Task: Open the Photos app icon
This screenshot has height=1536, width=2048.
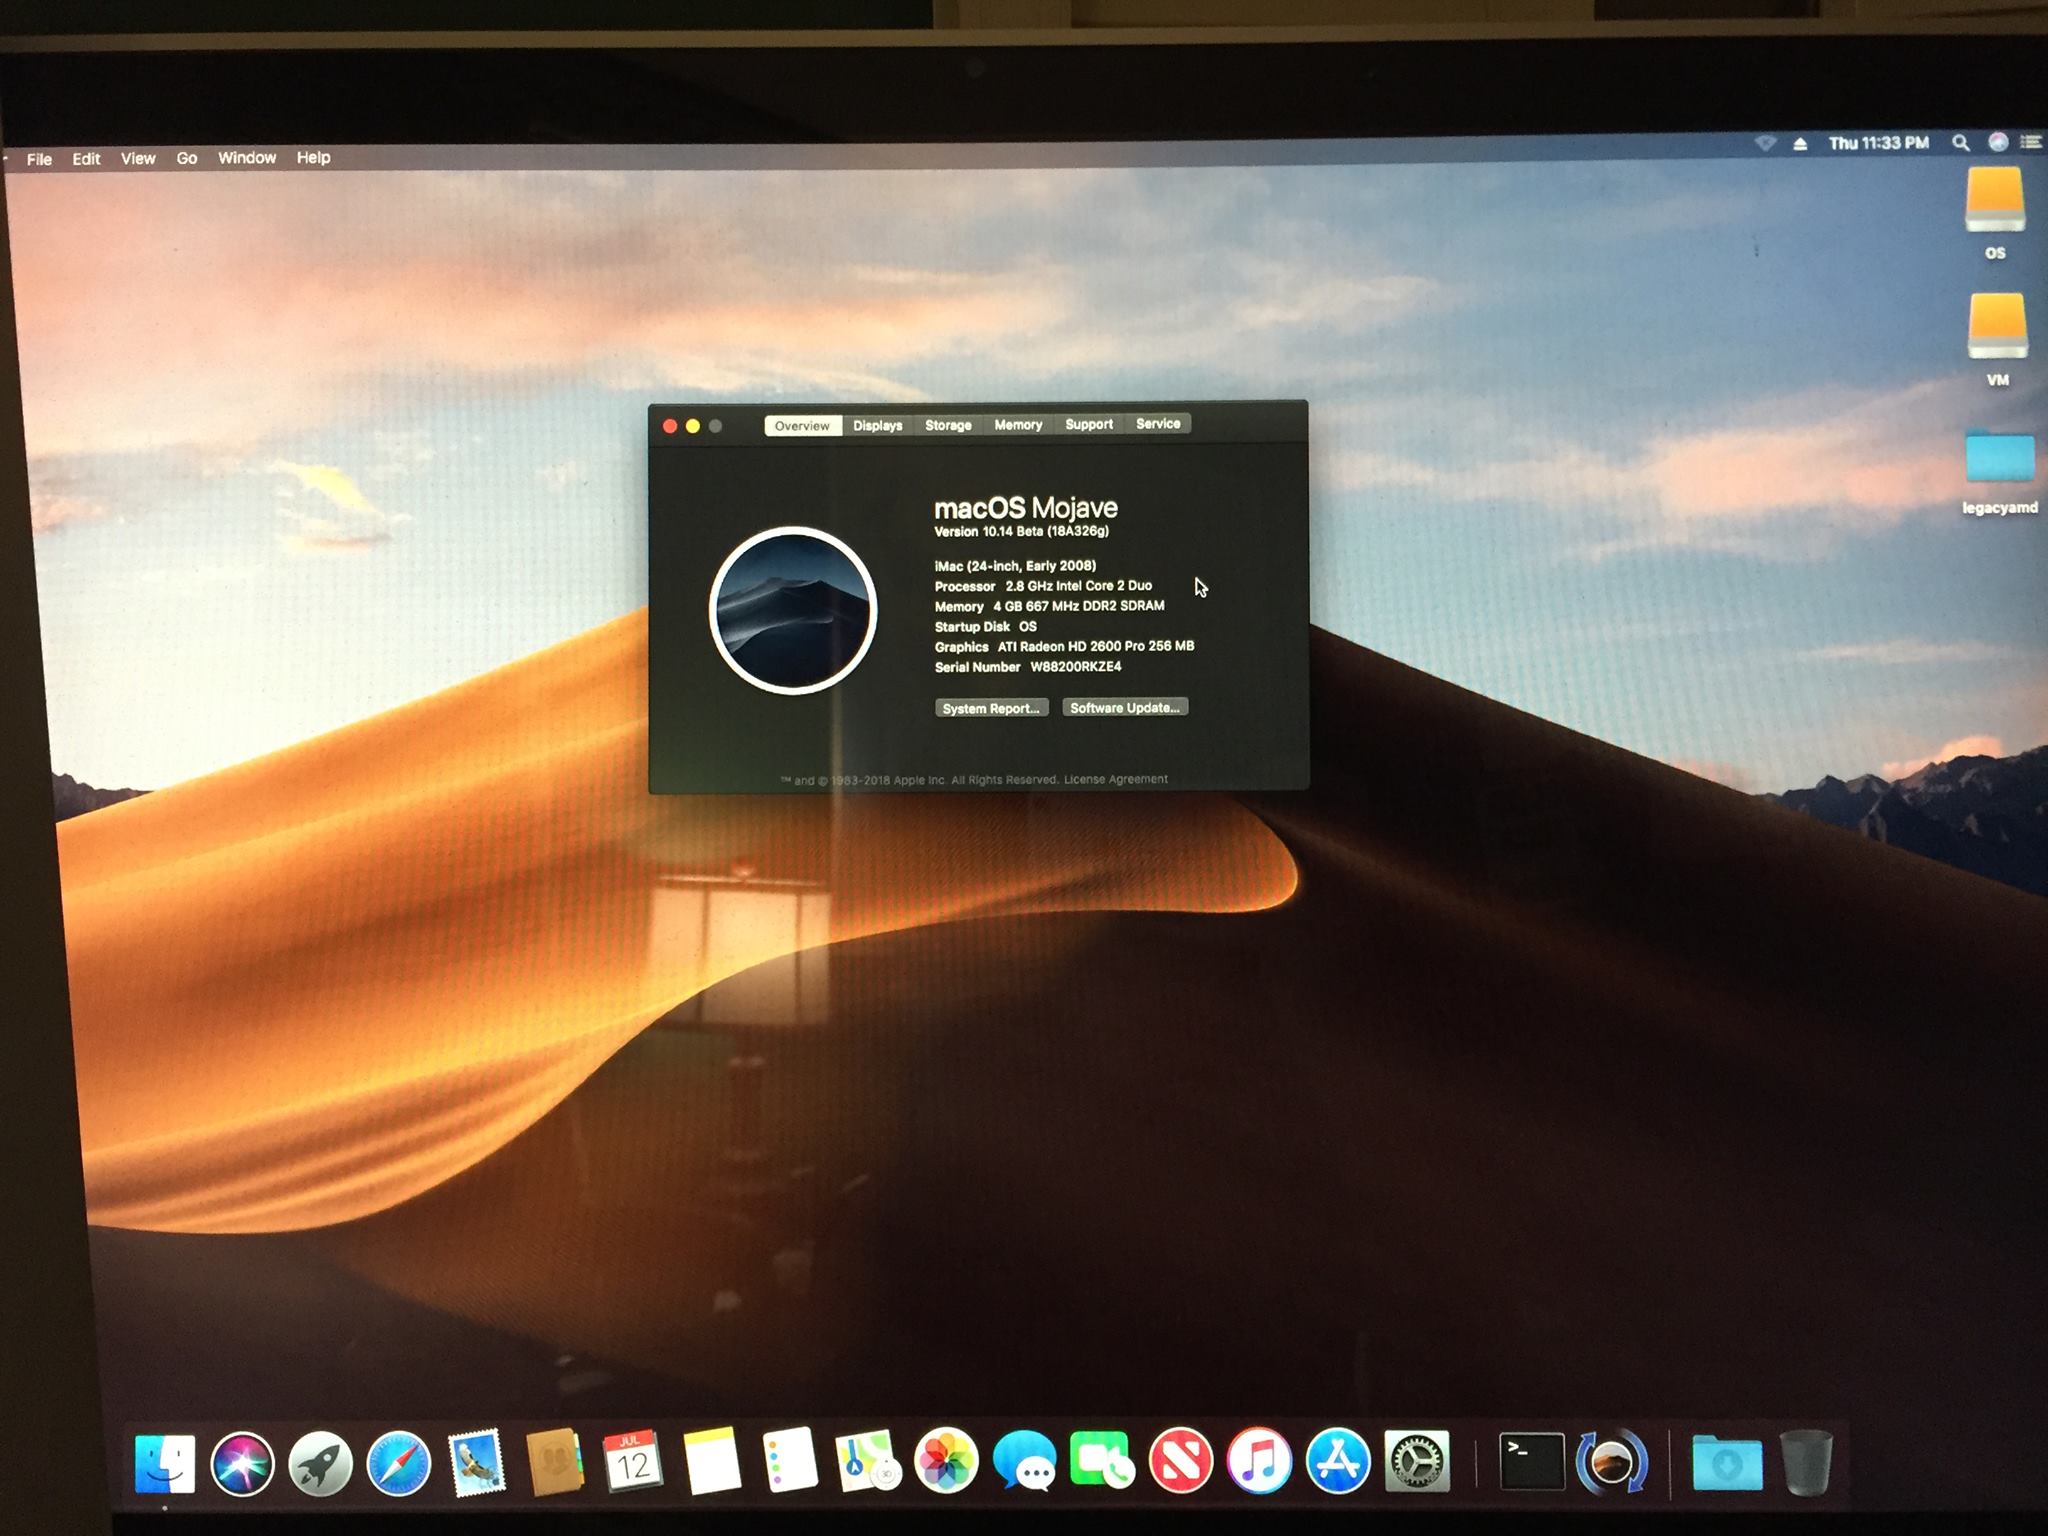Action: point(945,1461)
